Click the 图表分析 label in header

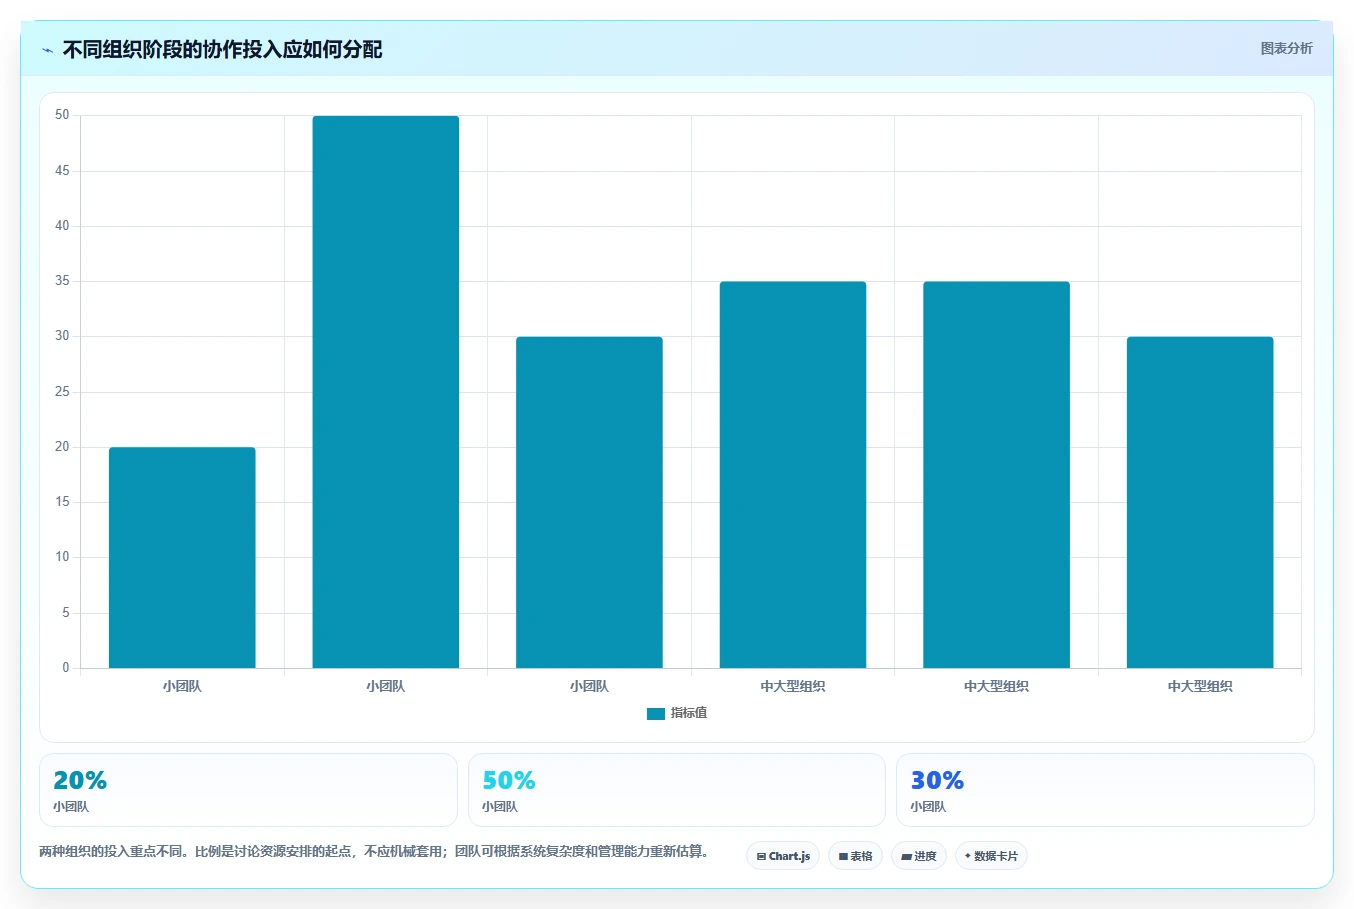(1286, 48)
